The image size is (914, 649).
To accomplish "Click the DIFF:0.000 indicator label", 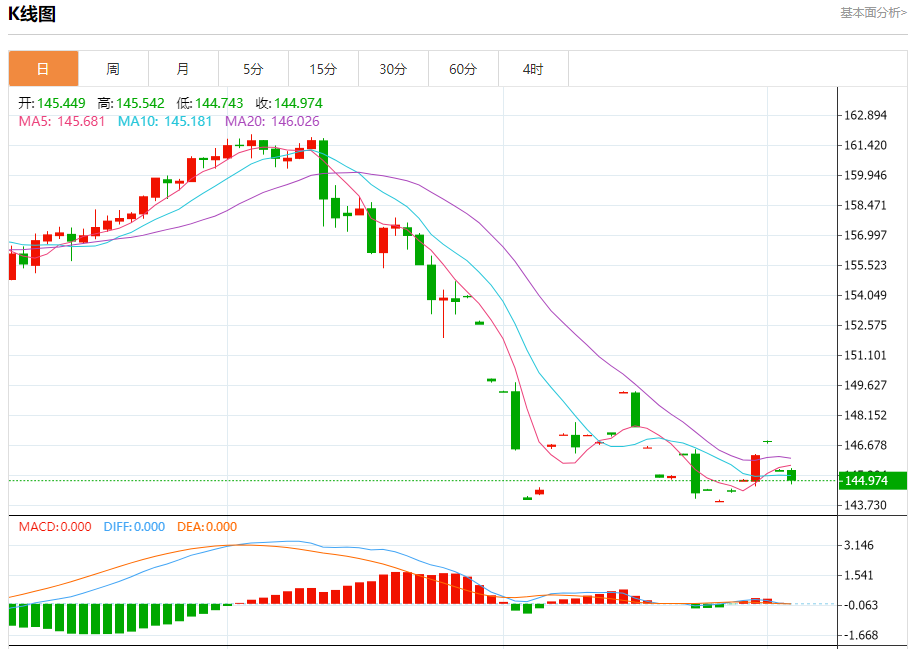I will point(134,527).
